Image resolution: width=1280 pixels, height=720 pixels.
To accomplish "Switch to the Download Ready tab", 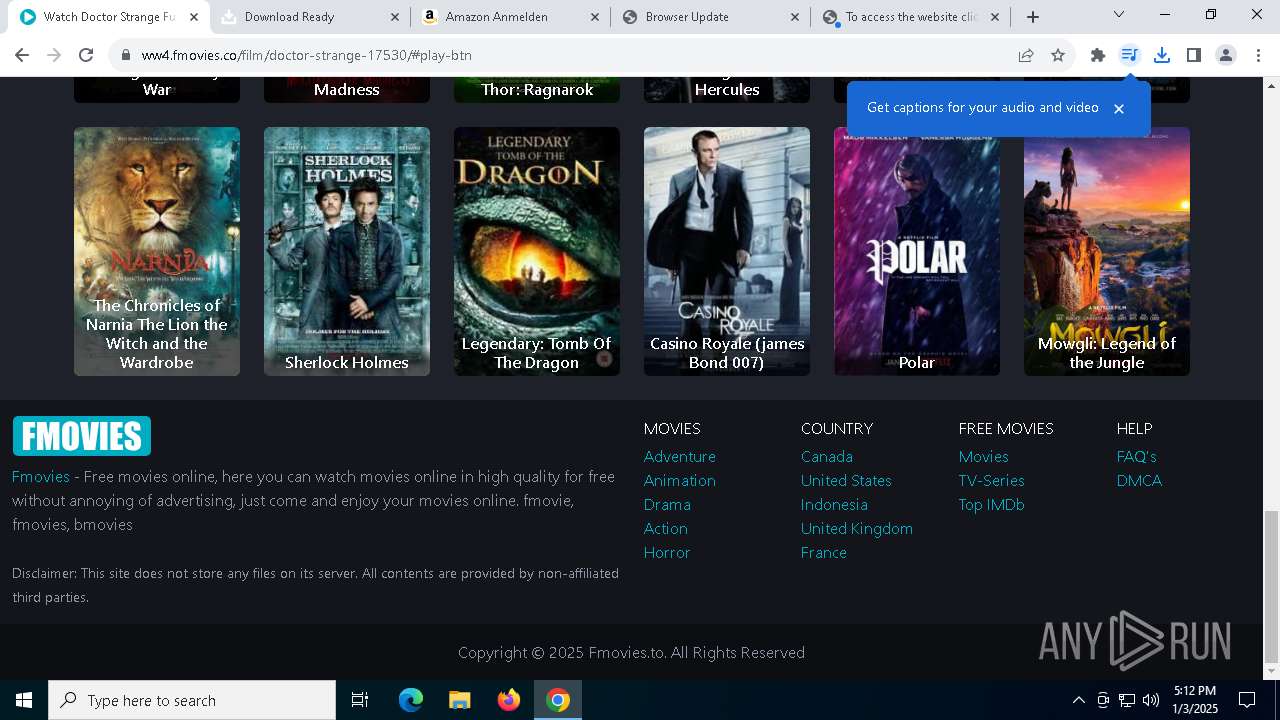I will coord(310,17).
